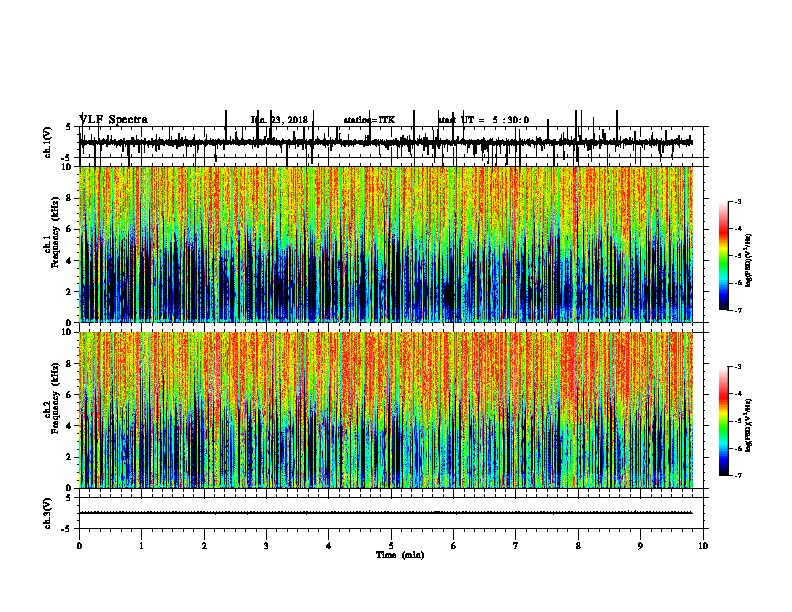This screenshot has width=792, height=612.
Task: Click the ch.1 spectrogram panel
Action: 386,244
